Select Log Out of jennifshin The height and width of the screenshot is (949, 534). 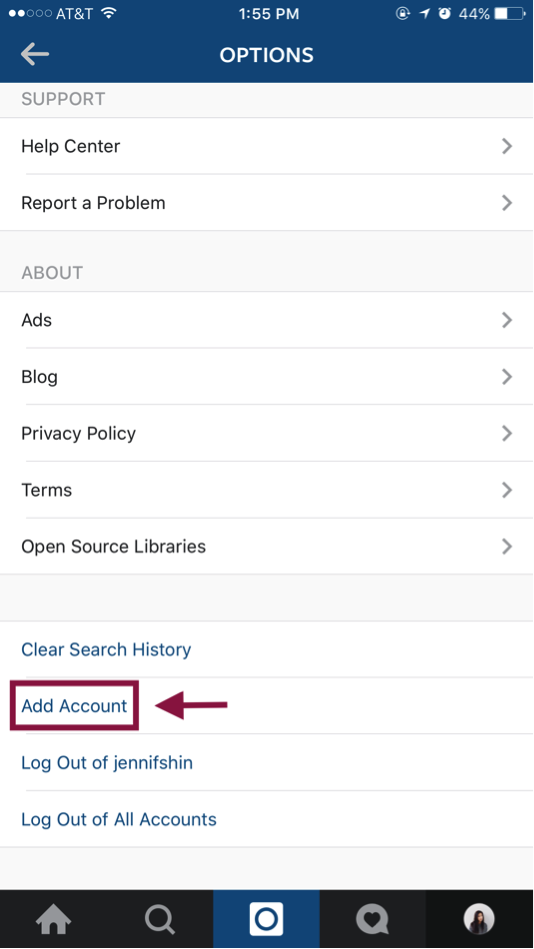coord(107,763)
